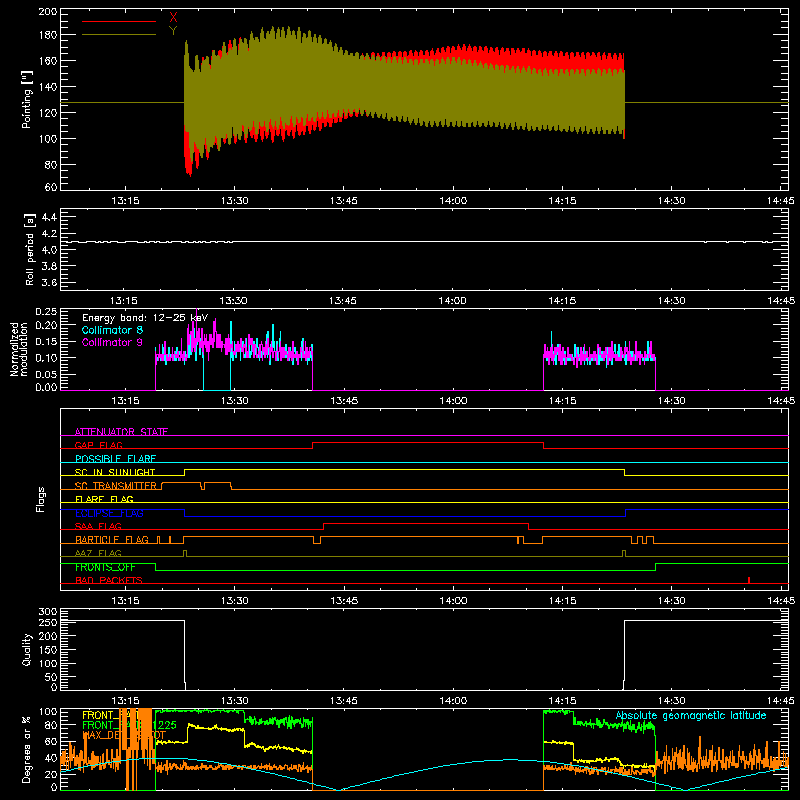
Task: Click the 'BAD PACKETS' flag label
Action: 109,580
